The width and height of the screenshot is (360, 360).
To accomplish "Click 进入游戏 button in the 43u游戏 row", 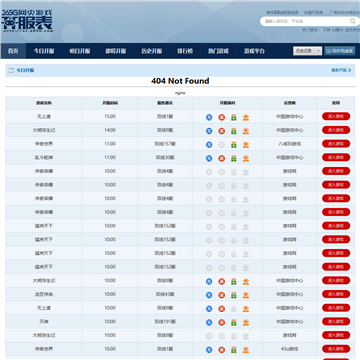I will tap(336, 349).
